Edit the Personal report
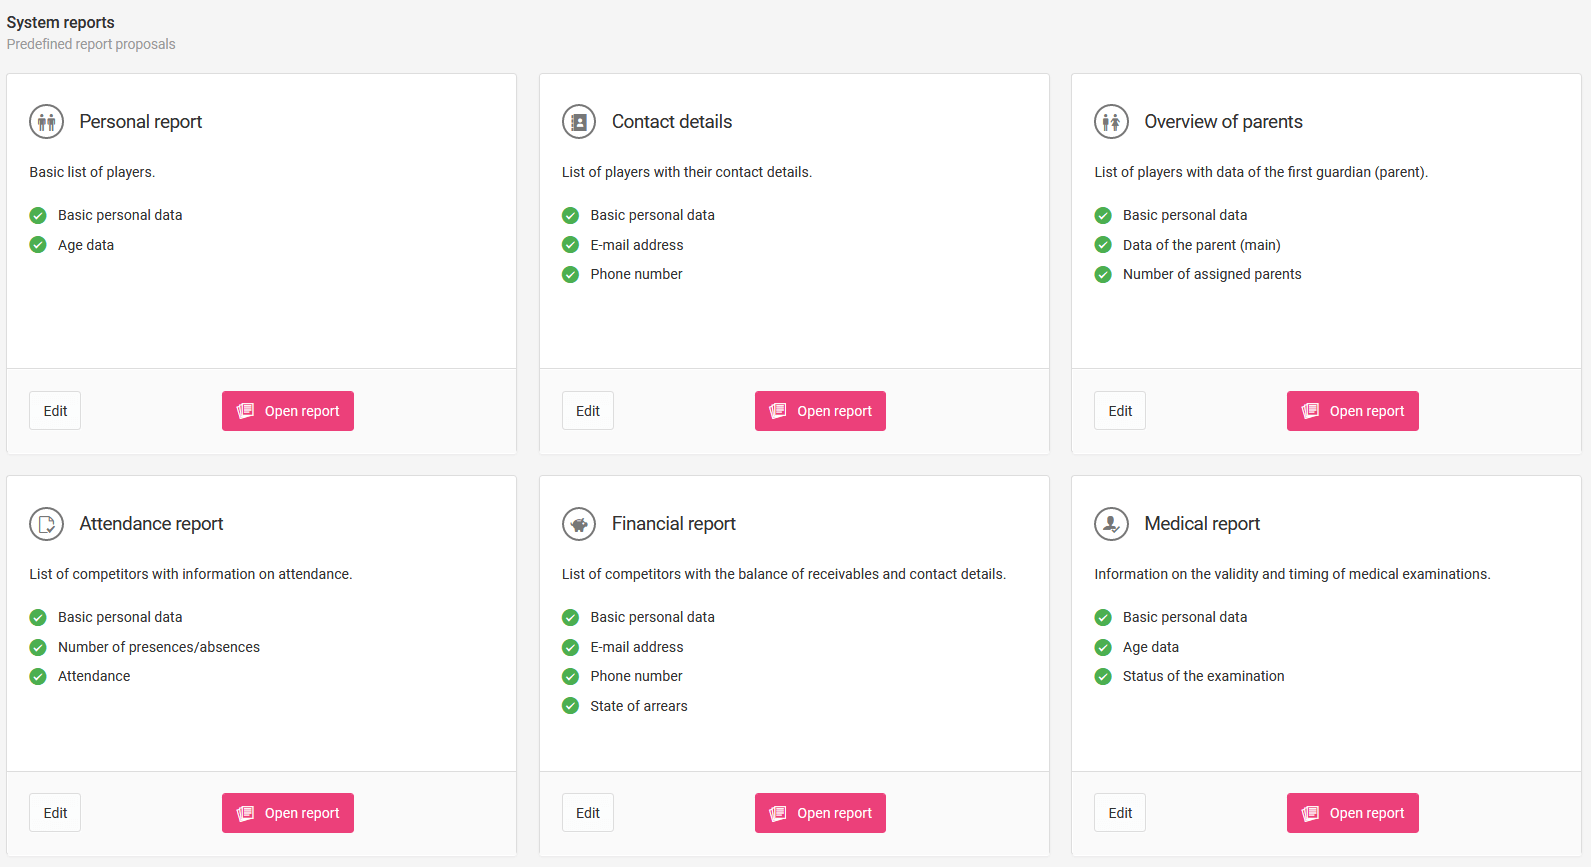This screenshot has height=867, width=1591. (55, 411)
